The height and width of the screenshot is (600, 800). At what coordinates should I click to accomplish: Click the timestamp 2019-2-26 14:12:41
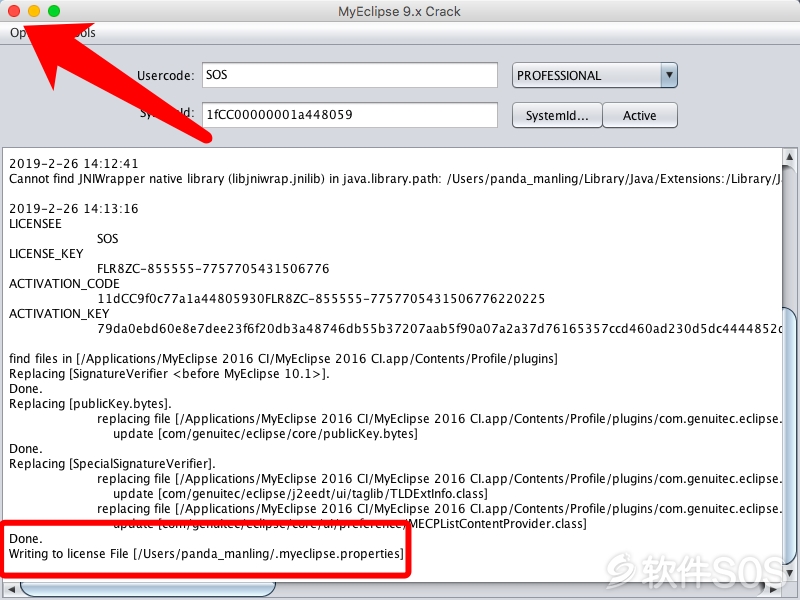[73, 164]
